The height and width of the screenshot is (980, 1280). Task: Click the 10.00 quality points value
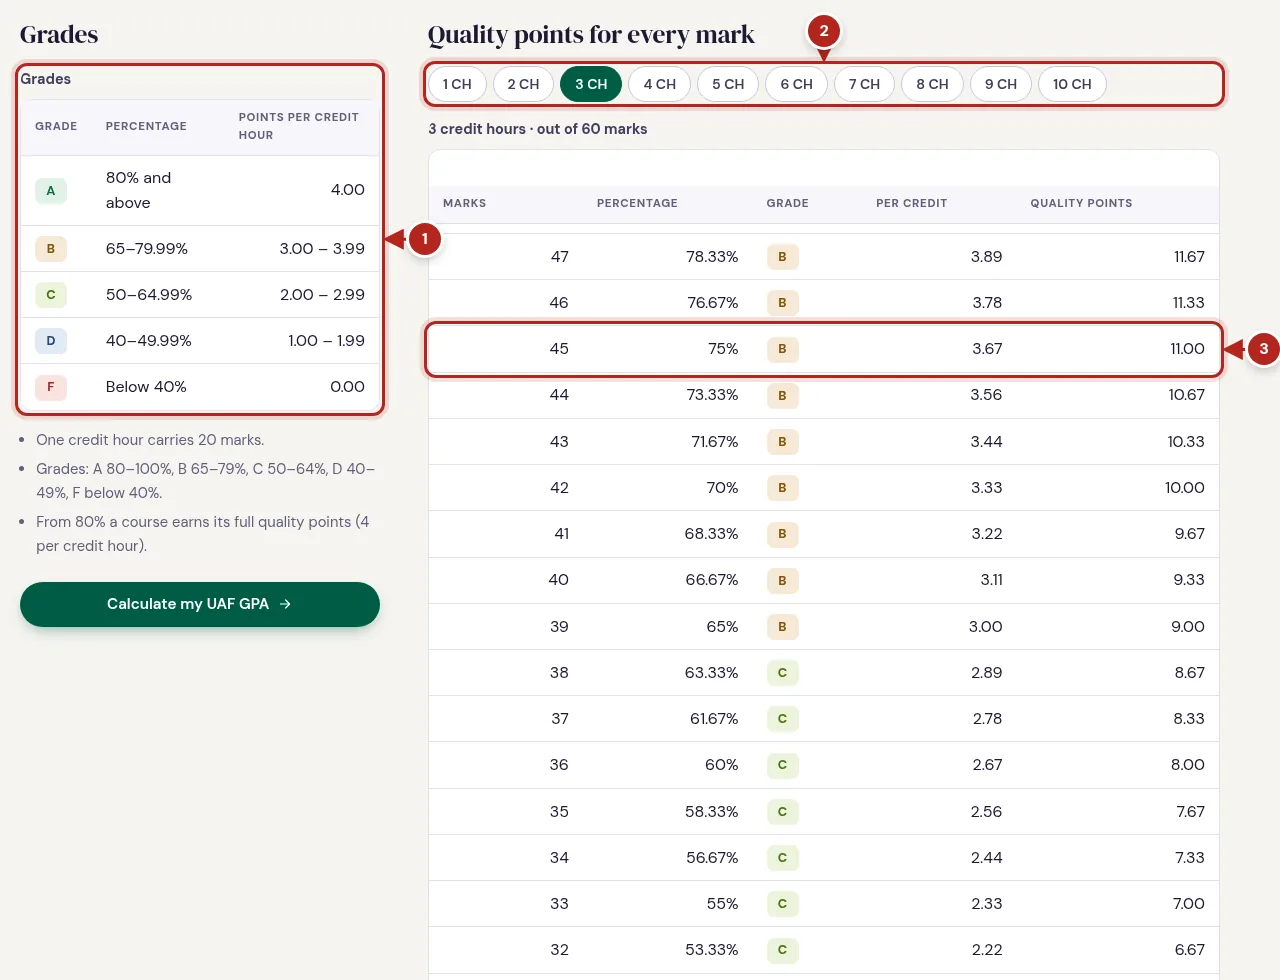[1184, 488]
